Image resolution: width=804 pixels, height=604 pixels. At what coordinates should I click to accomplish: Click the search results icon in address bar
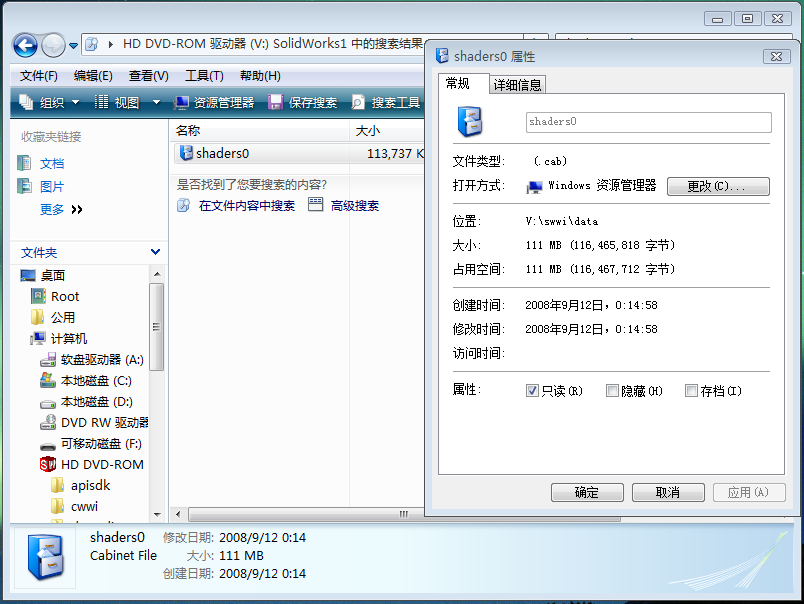(x=92, y=44)
